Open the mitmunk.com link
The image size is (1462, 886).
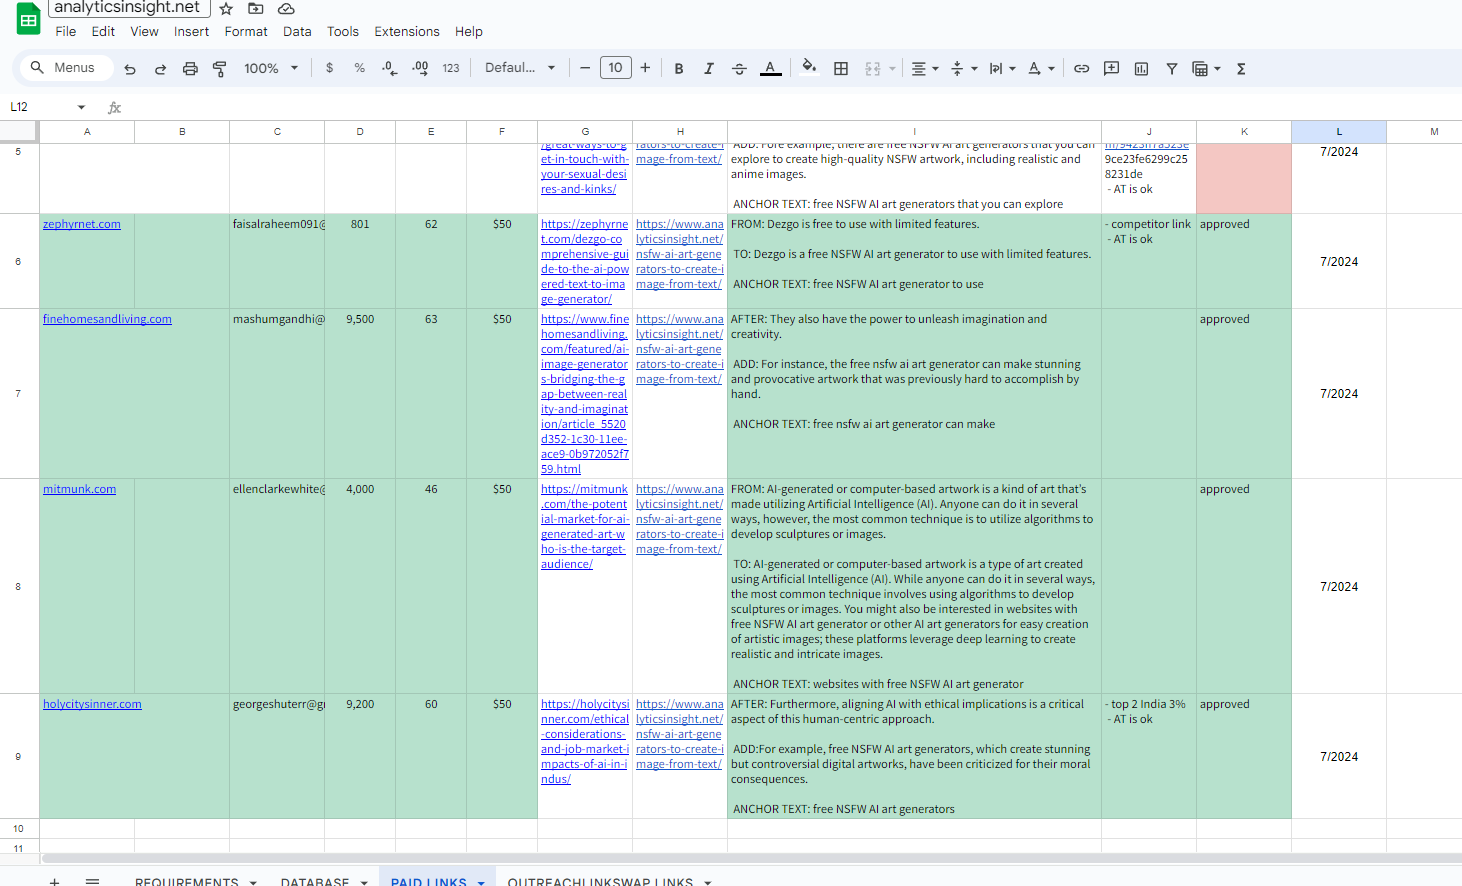click(79, 489)
